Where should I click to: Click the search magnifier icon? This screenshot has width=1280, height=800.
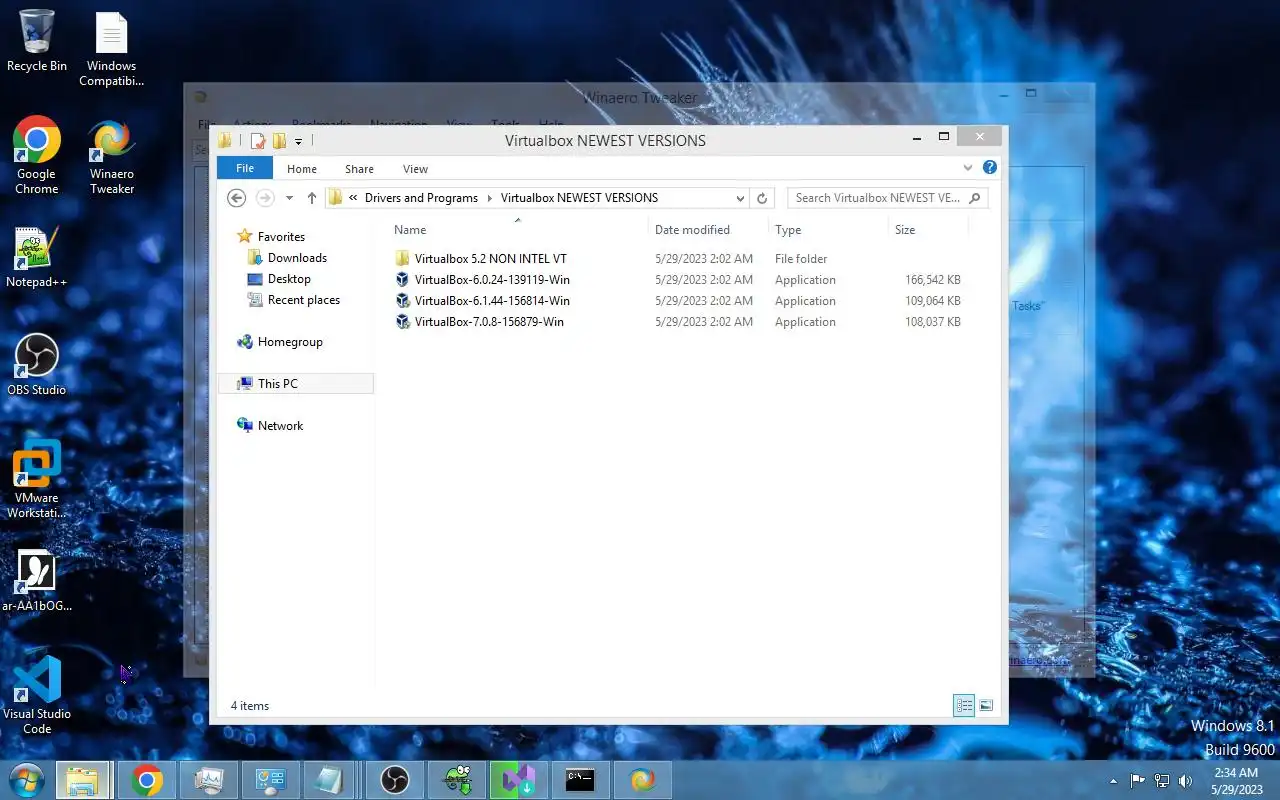(975, 198)
